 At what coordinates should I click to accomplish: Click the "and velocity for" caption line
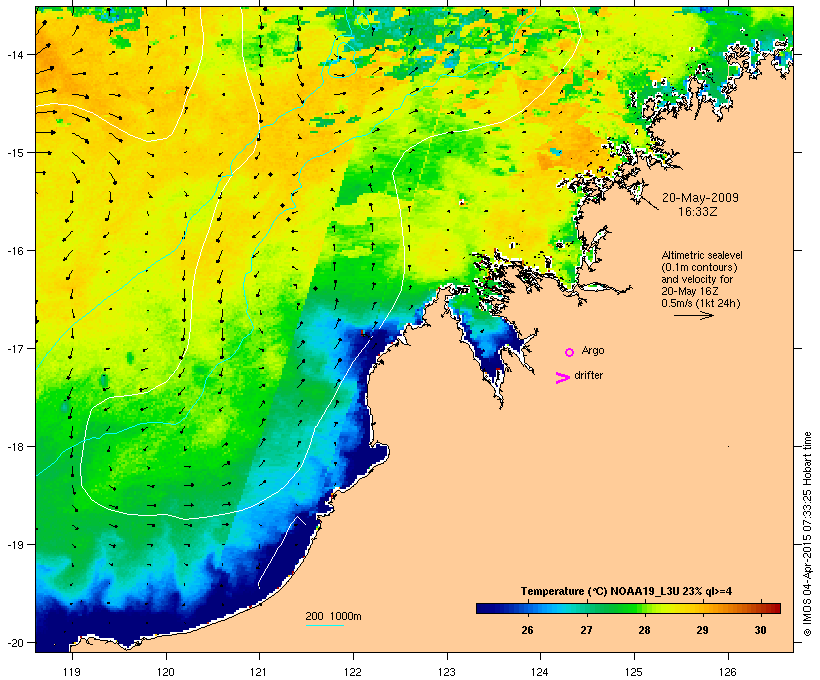(x=697, y=279)
